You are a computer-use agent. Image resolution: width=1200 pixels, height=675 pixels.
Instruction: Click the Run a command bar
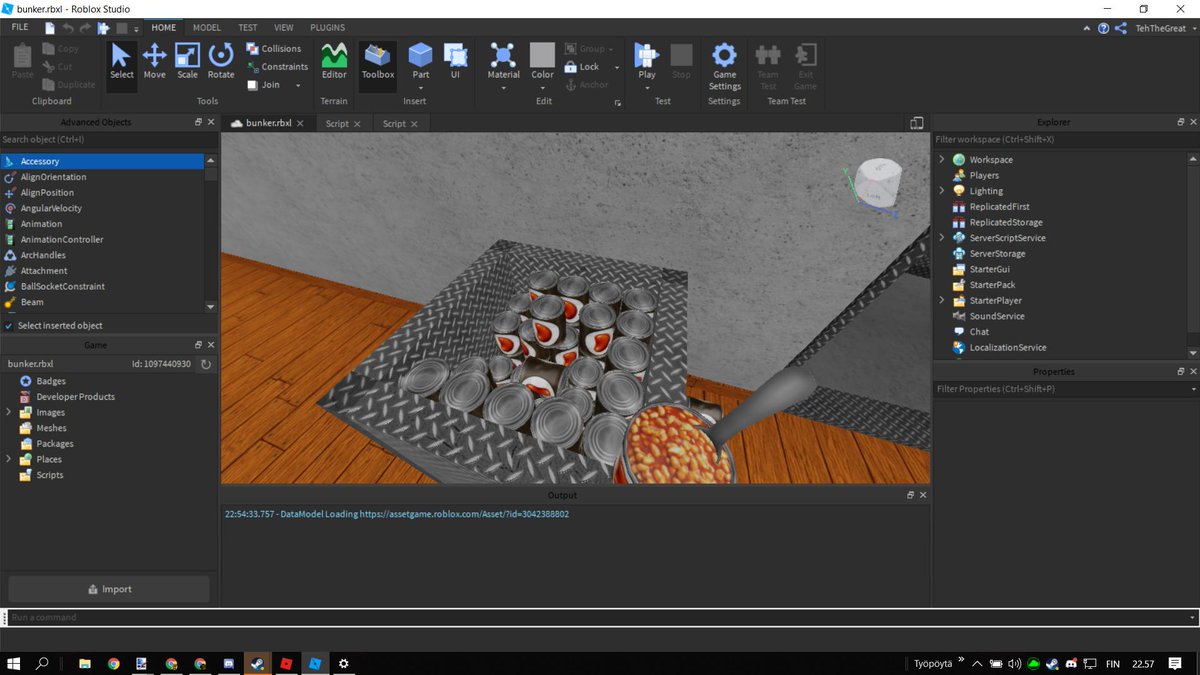click(600, 617)
